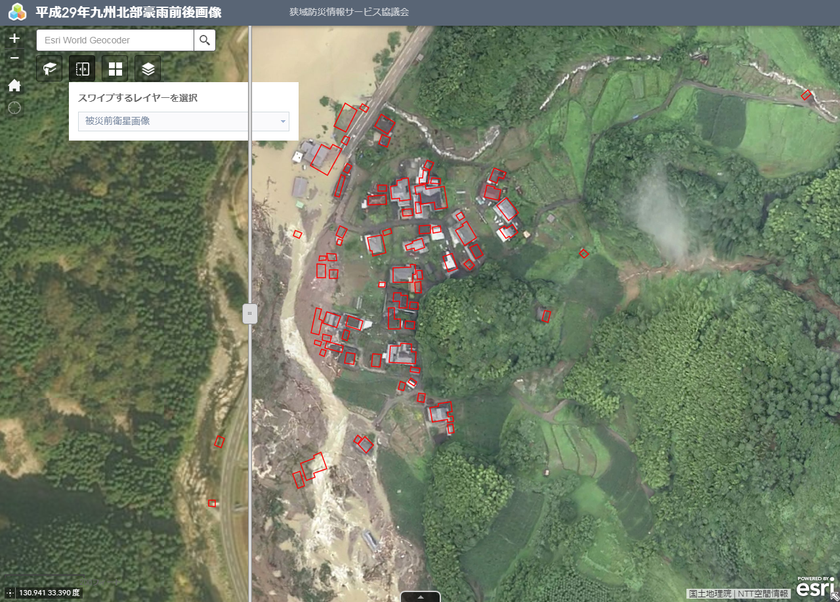Zoom in the map with plus button

14,38
